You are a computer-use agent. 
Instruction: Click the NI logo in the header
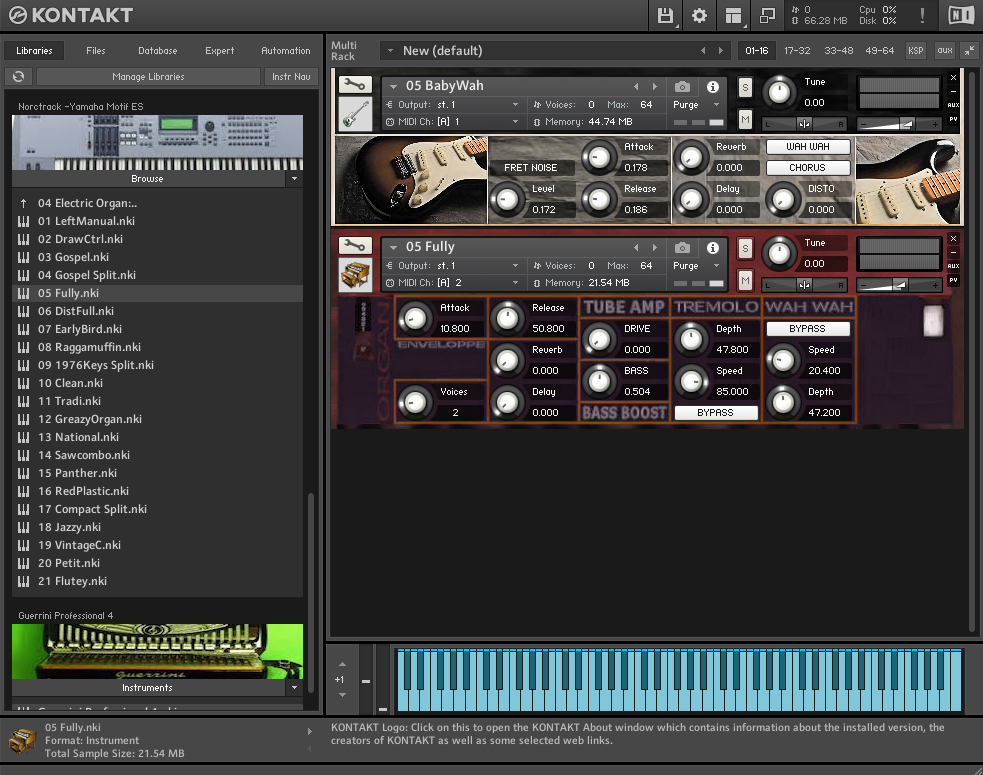pos(961,16)
